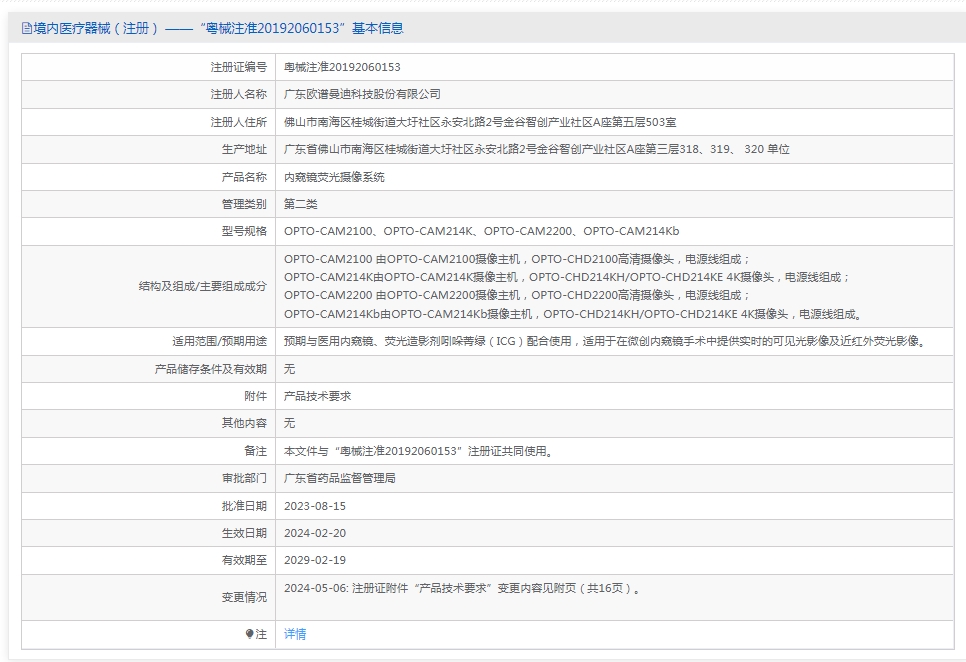966x662 pixels.
Task: Click the intended use text mentioning ICG
Action: pyautogui.click(x=605, y=341)
